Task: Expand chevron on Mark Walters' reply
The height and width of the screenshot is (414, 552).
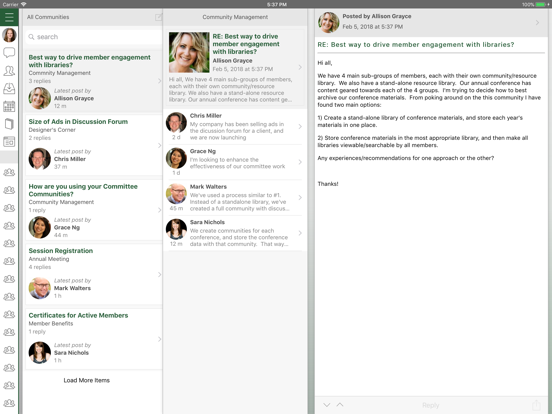Action: [300, 197]
